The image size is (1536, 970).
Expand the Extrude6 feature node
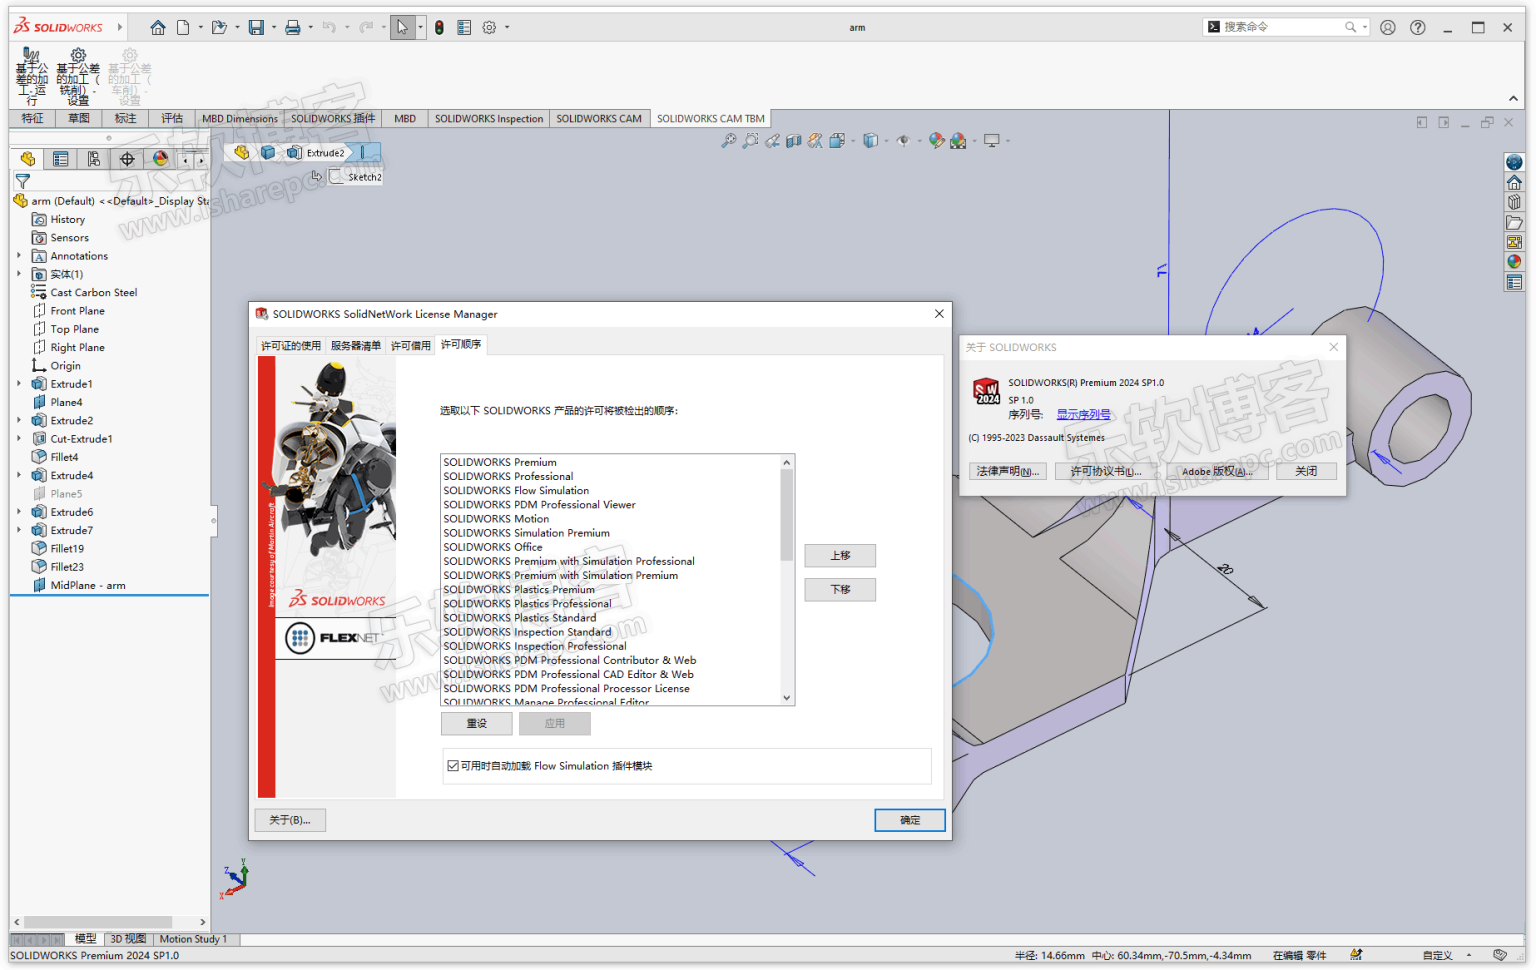pyautogui.click(x=19, y=512)
